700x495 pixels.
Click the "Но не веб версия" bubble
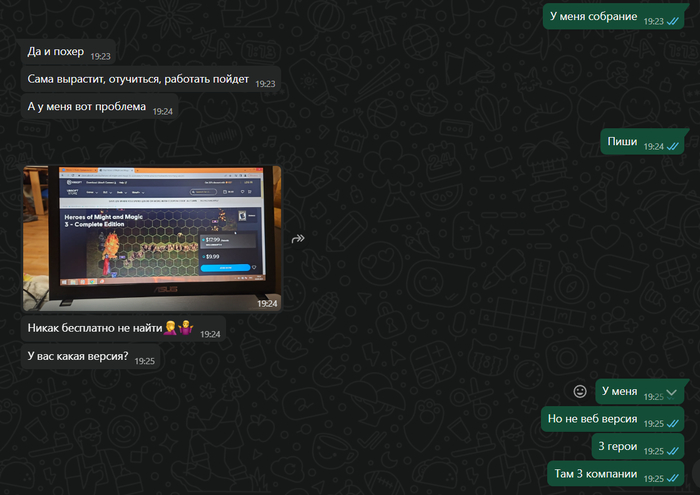(x=591, y=420)
